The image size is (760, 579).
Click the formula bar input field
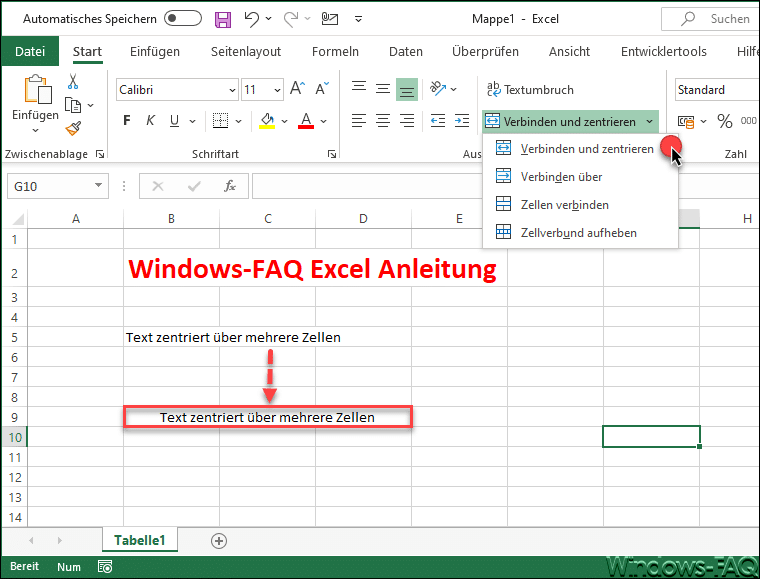[367, 187]
